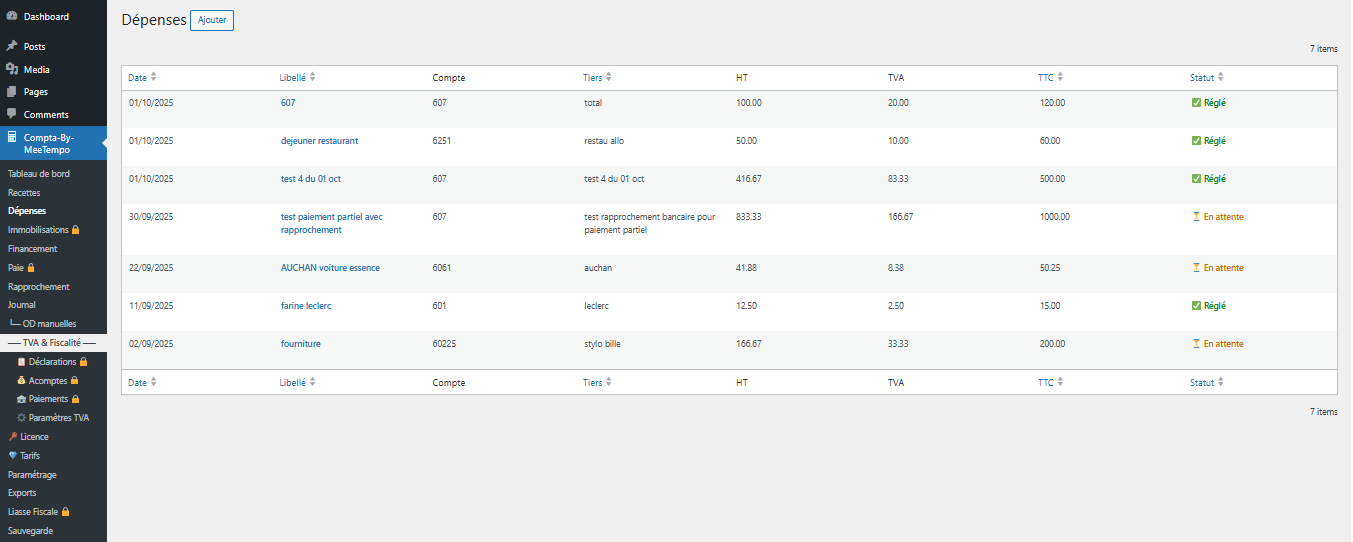Viewport: 1353px width, 542px height.
Task: Click the Posts pushpin icon
Action: [12, 46]
